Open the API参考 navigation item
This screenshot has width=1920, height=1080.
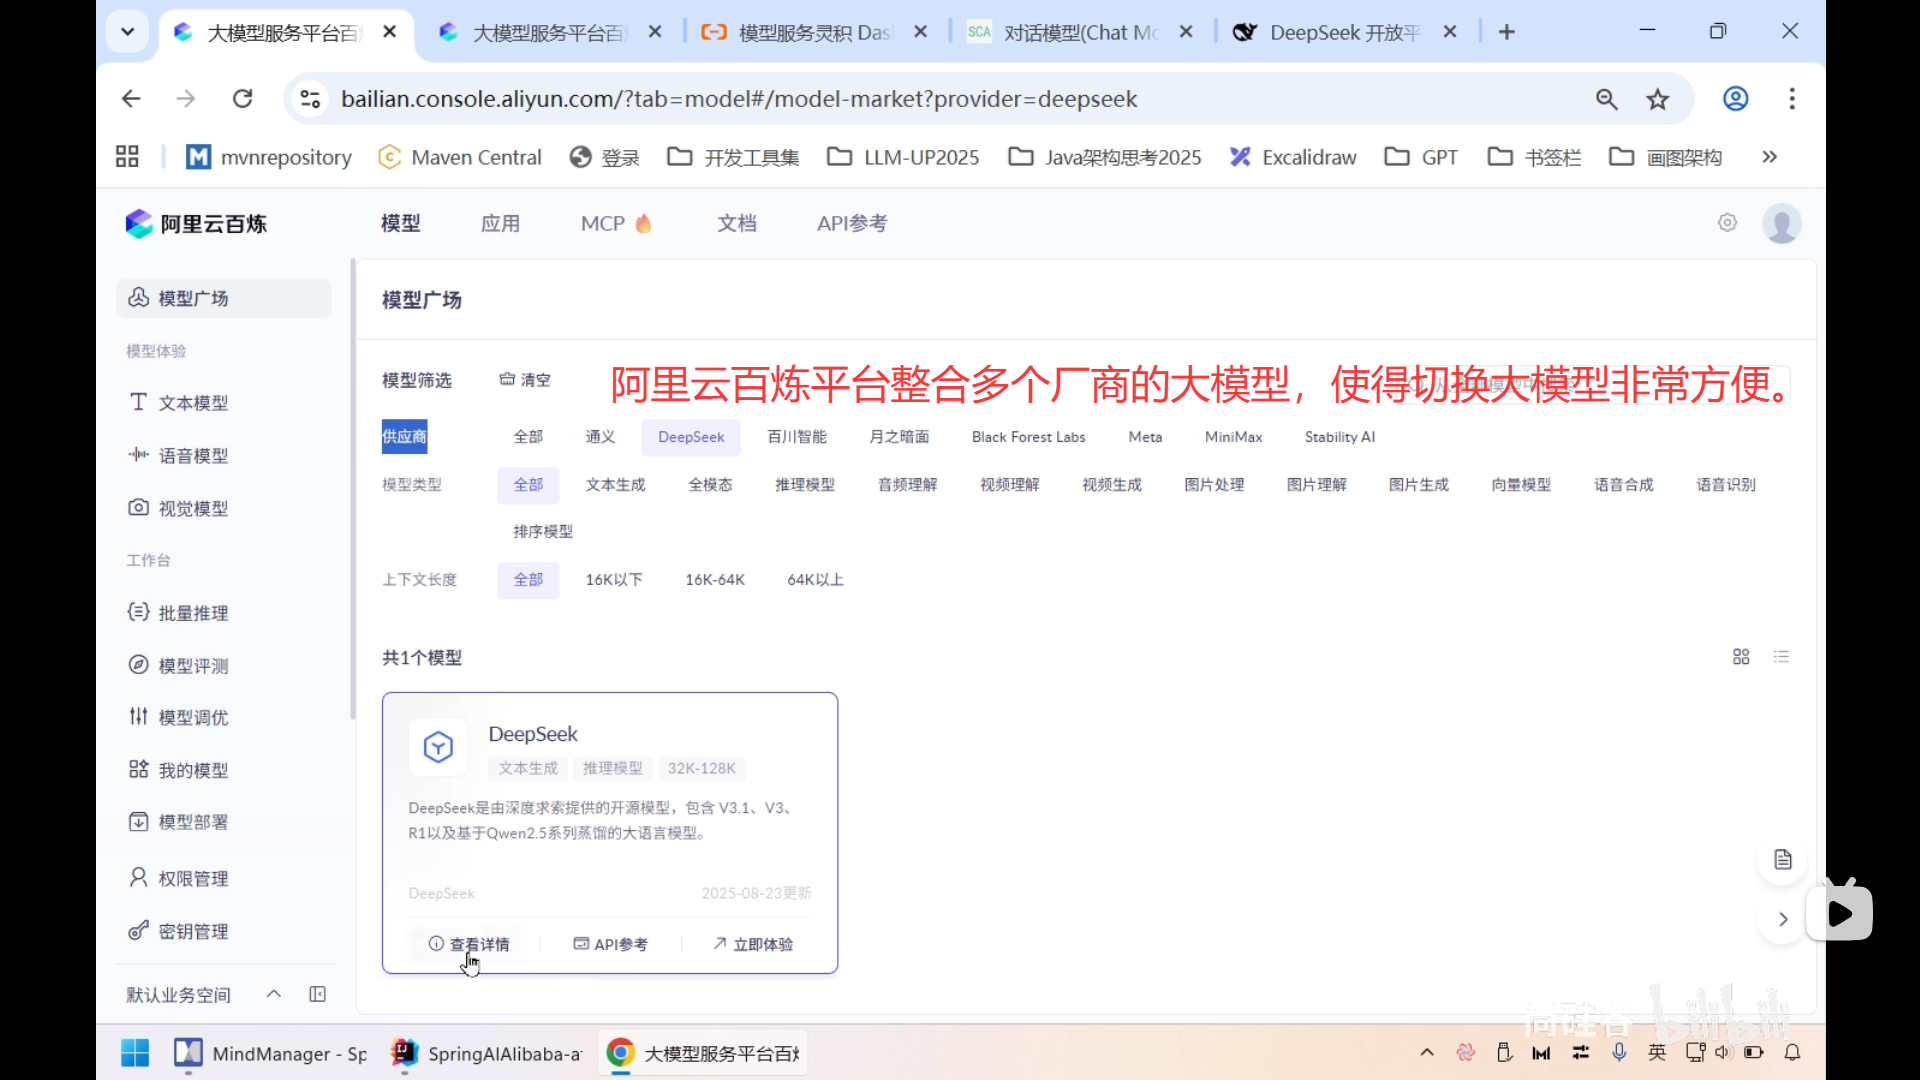point(851,223)
